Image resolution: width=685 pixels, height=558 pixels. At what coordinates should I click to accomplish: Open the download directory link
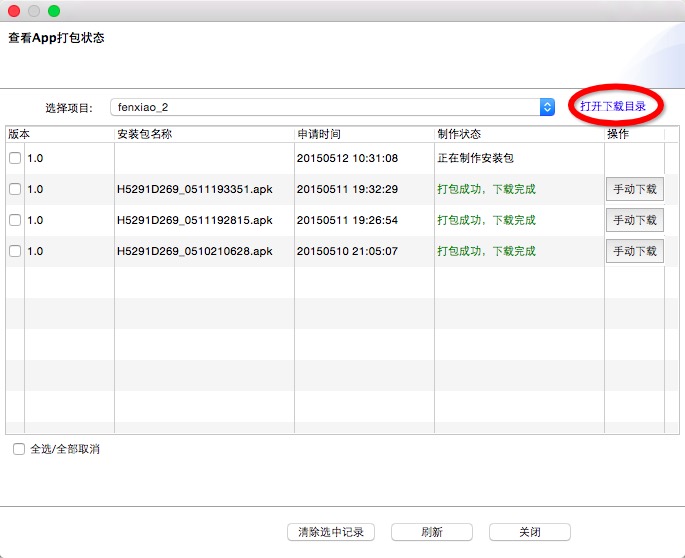pyautogui.click(x=612, y=106)
